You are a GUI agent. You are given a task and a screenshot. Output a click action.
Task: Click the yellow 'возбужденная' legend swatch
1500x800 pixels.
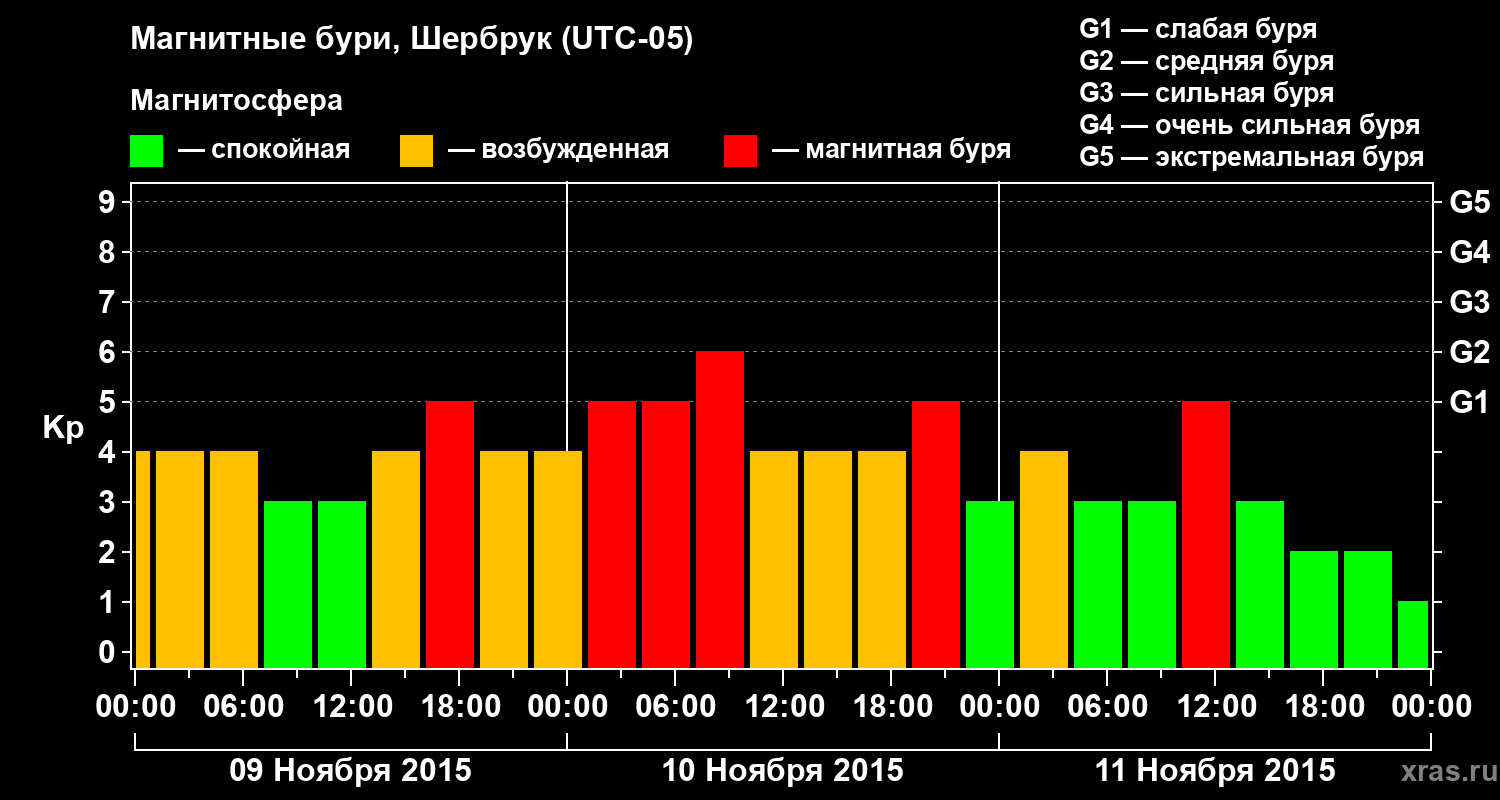(416, 151)
